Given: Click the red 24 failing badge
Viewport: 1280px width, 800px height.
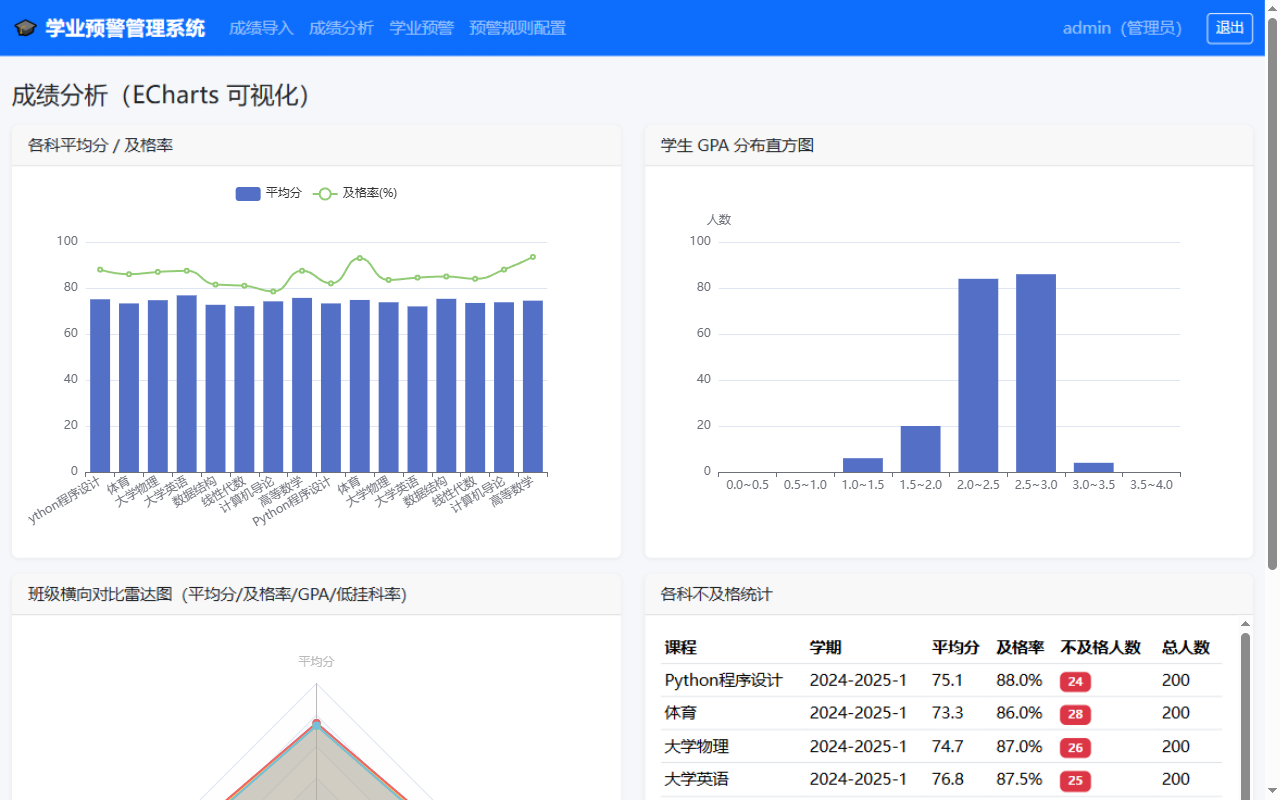Looking at the screenshot, I should (x=1075, y=681).
